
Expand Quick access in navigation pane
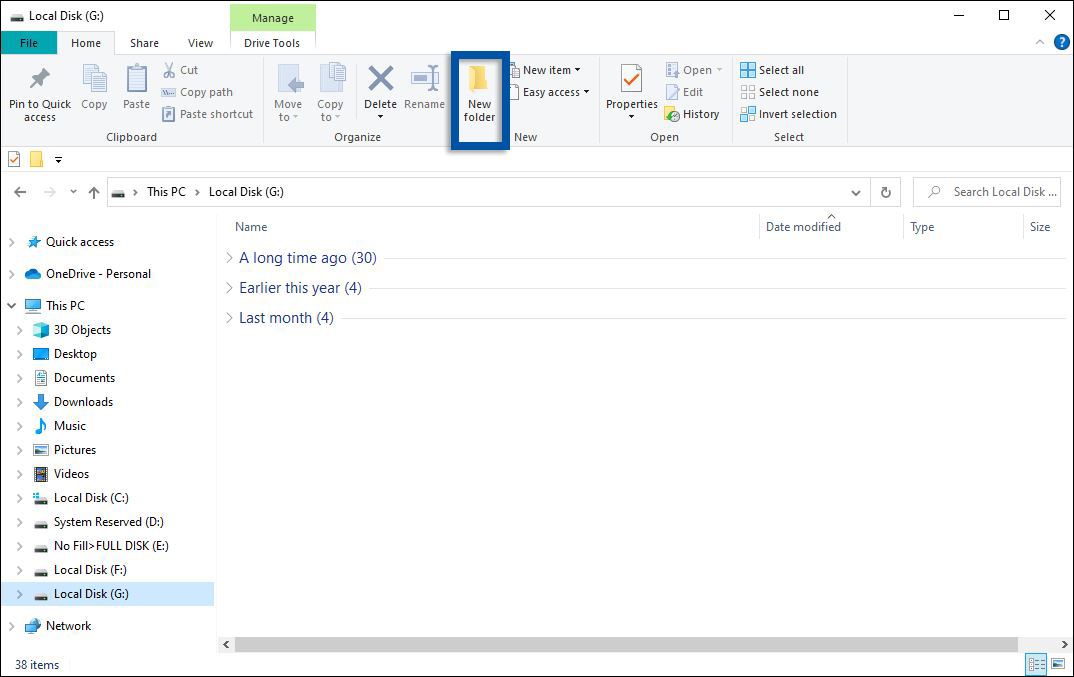coord(12,242)
